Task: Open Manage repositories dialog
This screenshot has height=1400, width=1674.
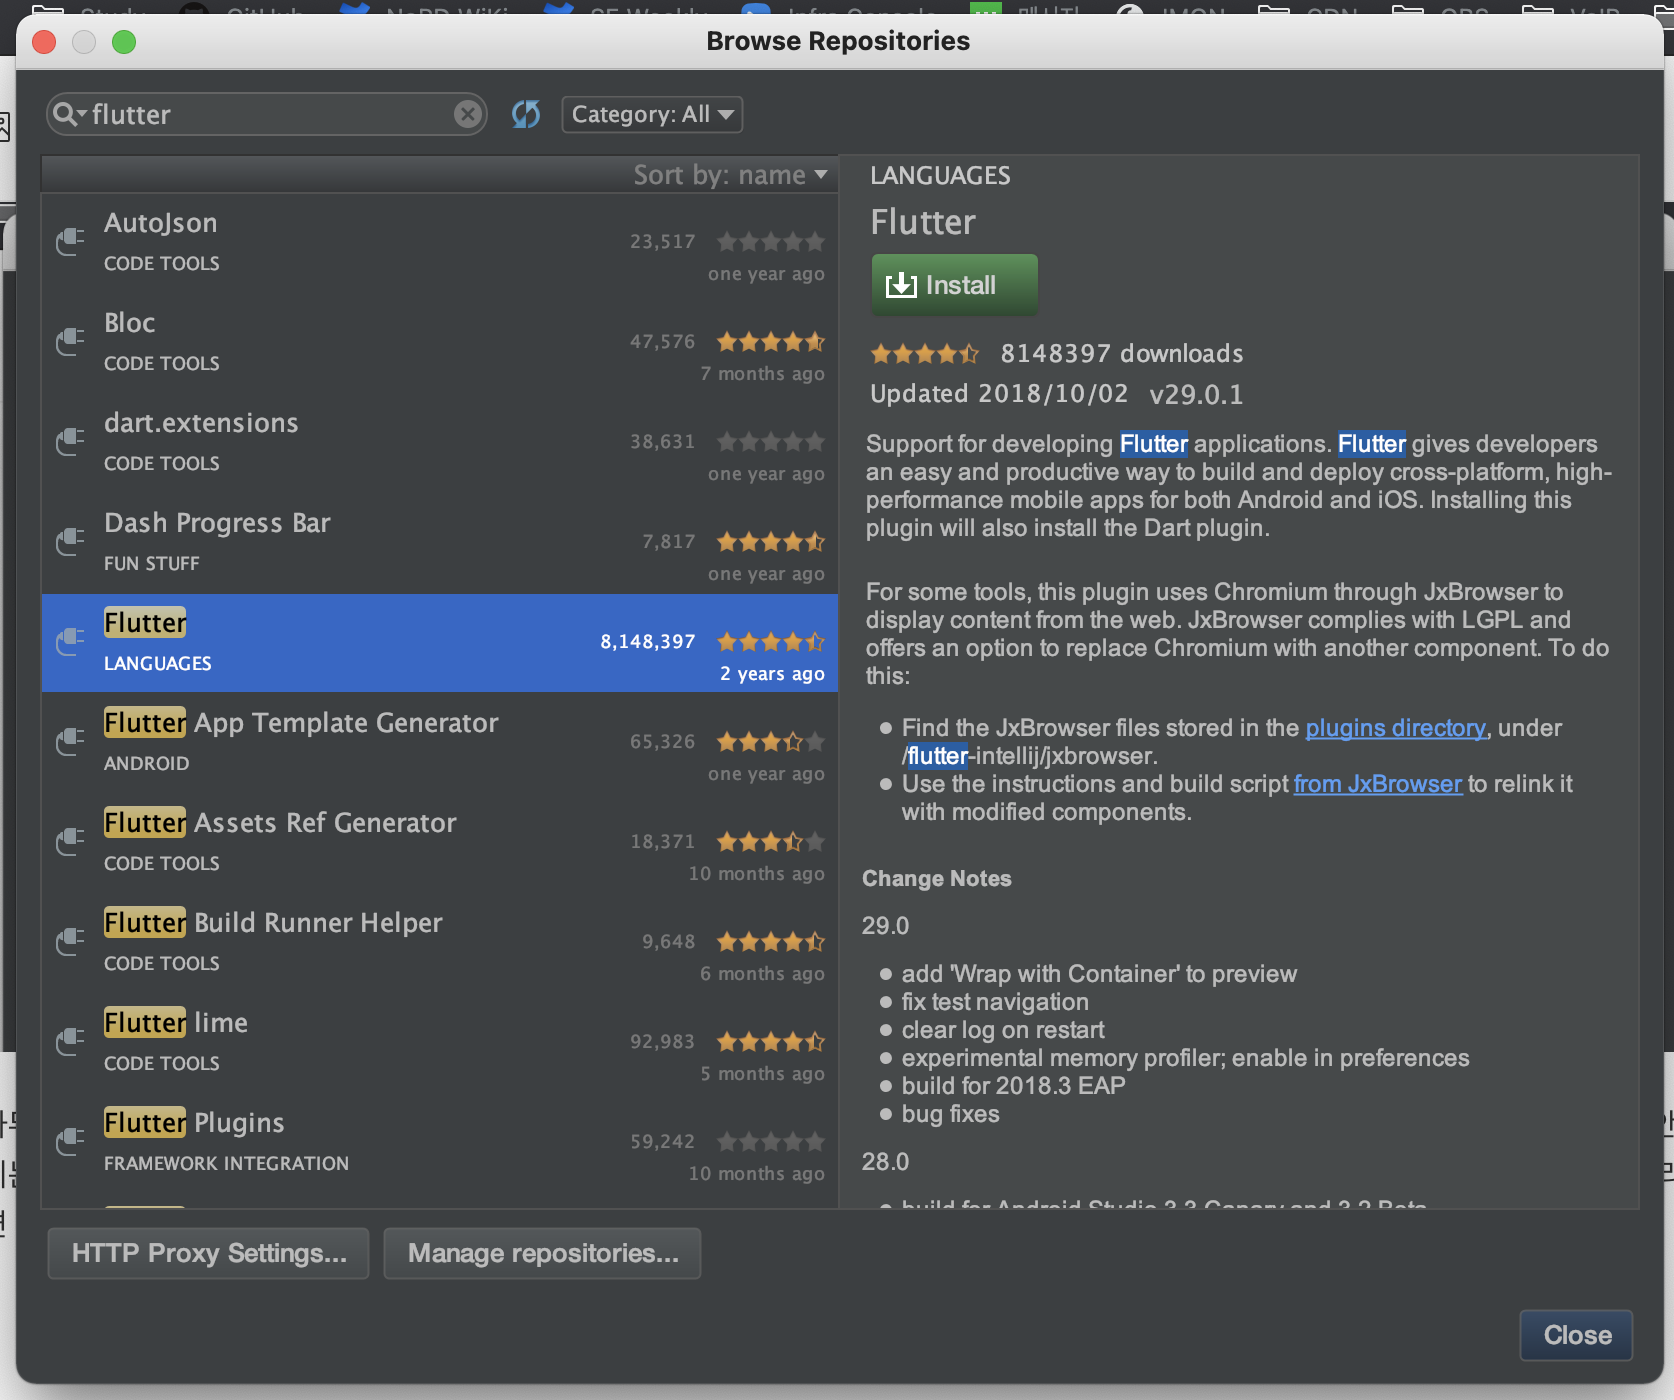Action: (x=543, y=1253)
